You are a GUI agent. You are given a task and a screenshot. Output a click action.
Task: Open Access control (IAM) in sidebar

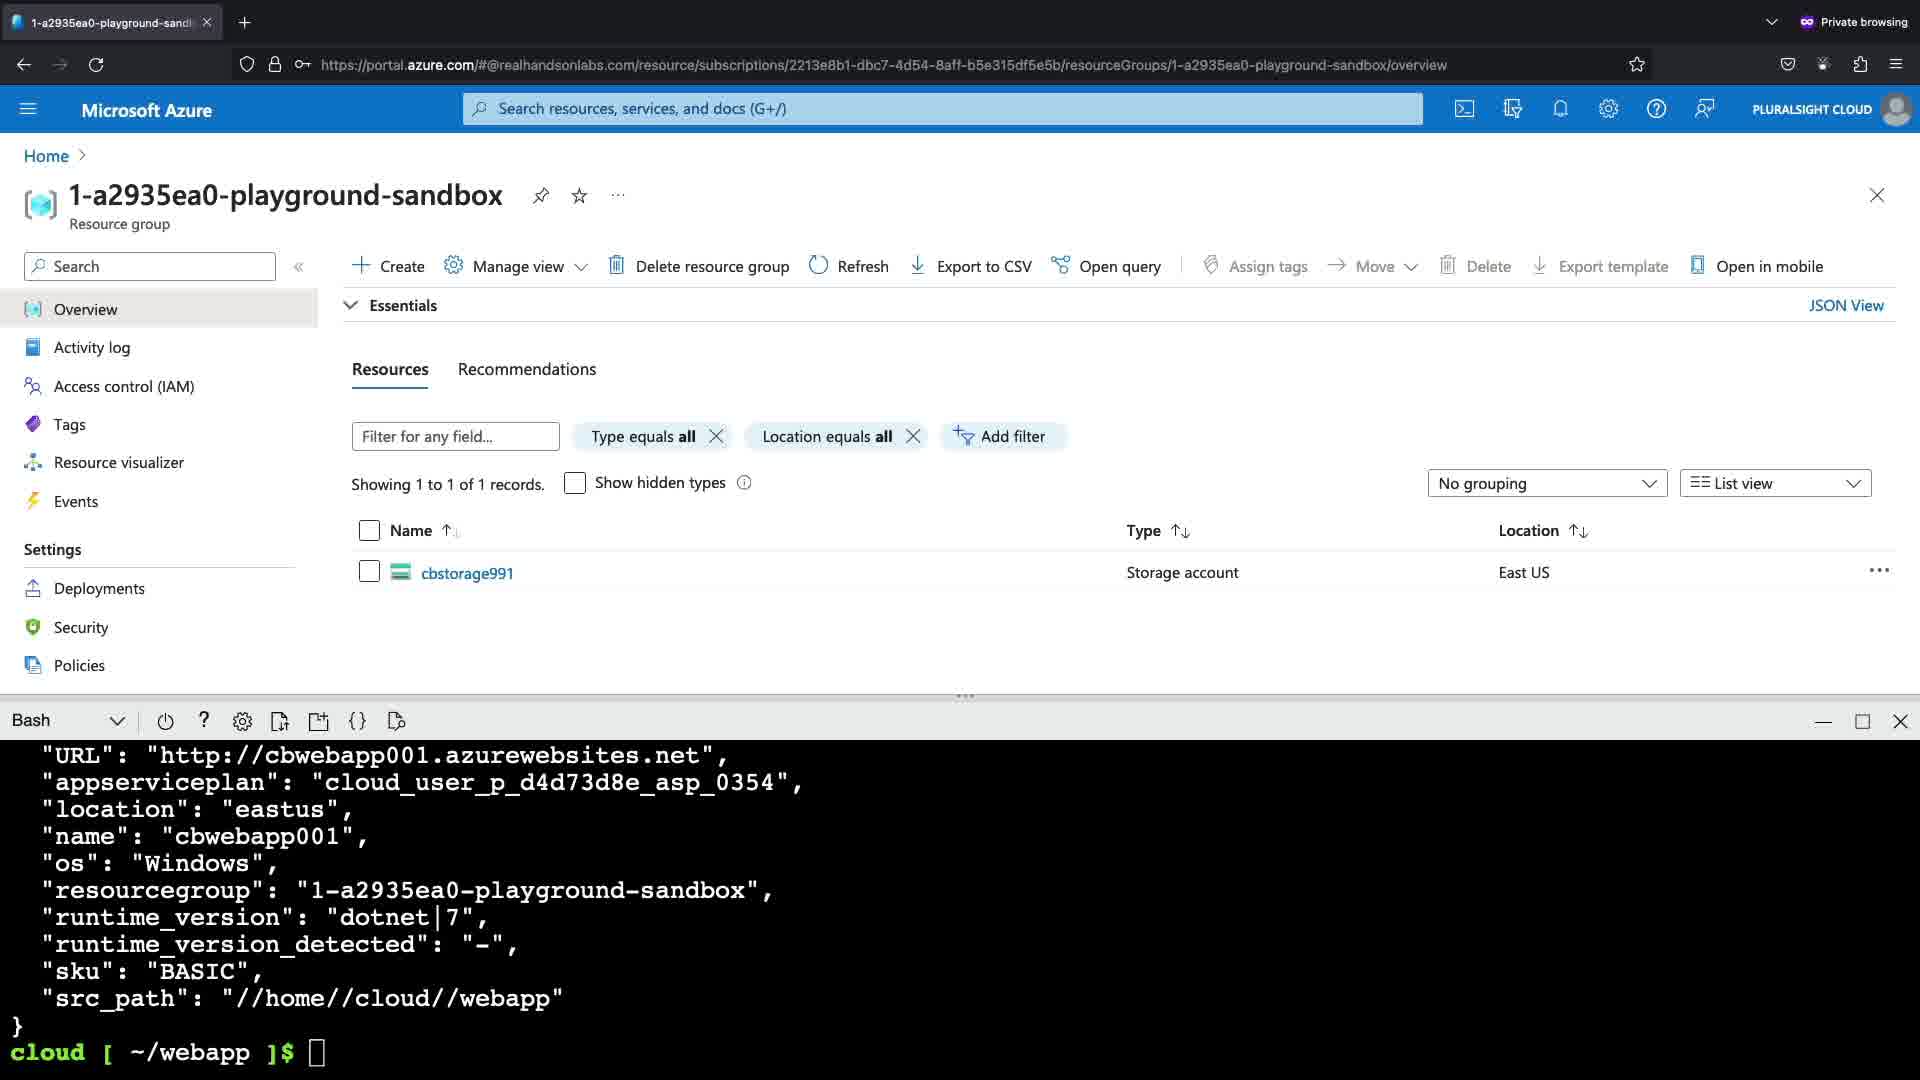[x=124, y=387]
